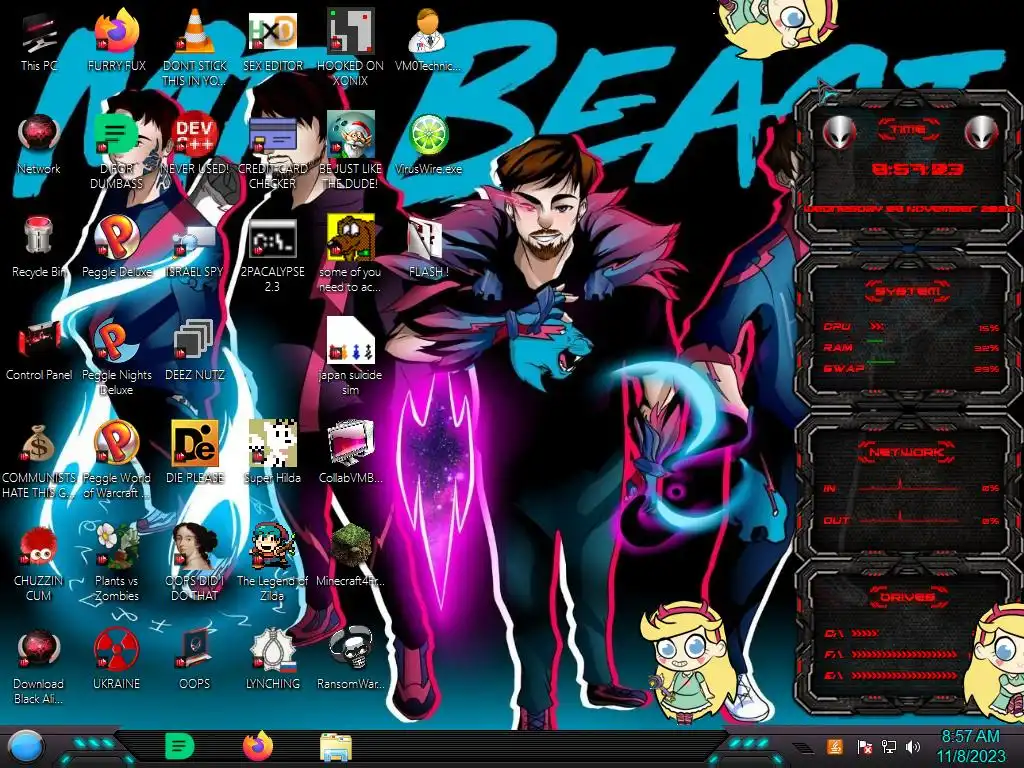Select the VLC cone DONT STICK icon
Viewport: 1024px width, 768px height.
tap(195, 47)
